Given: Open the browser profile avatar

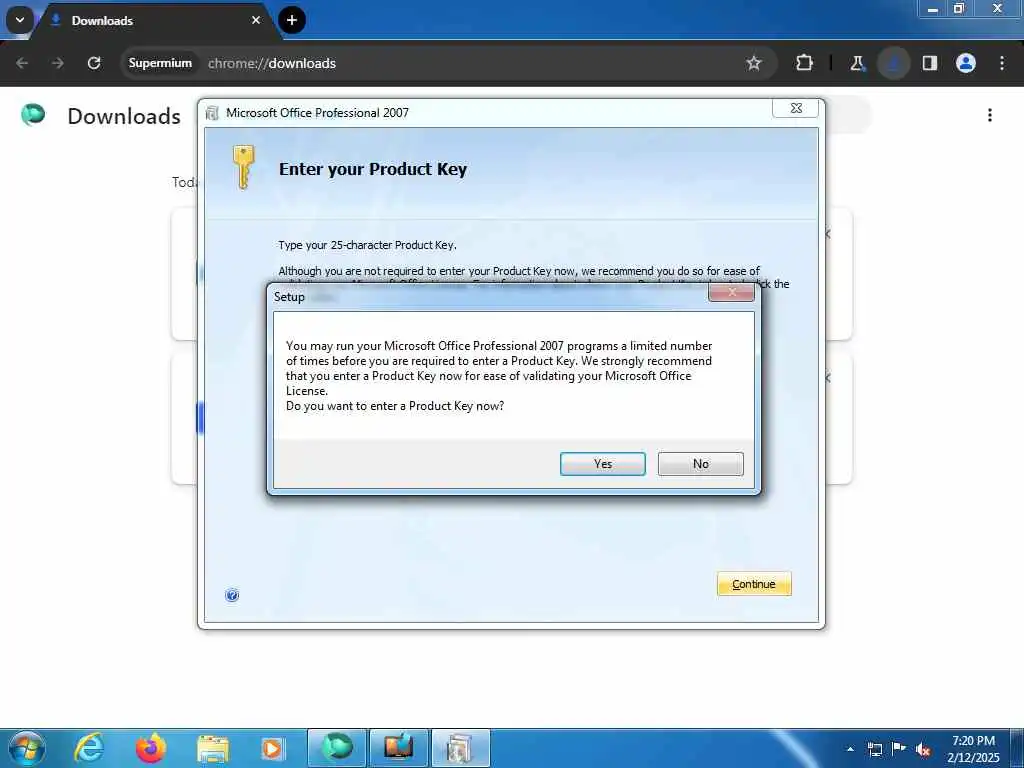Looking at the screenshot, I should (966, 63).
